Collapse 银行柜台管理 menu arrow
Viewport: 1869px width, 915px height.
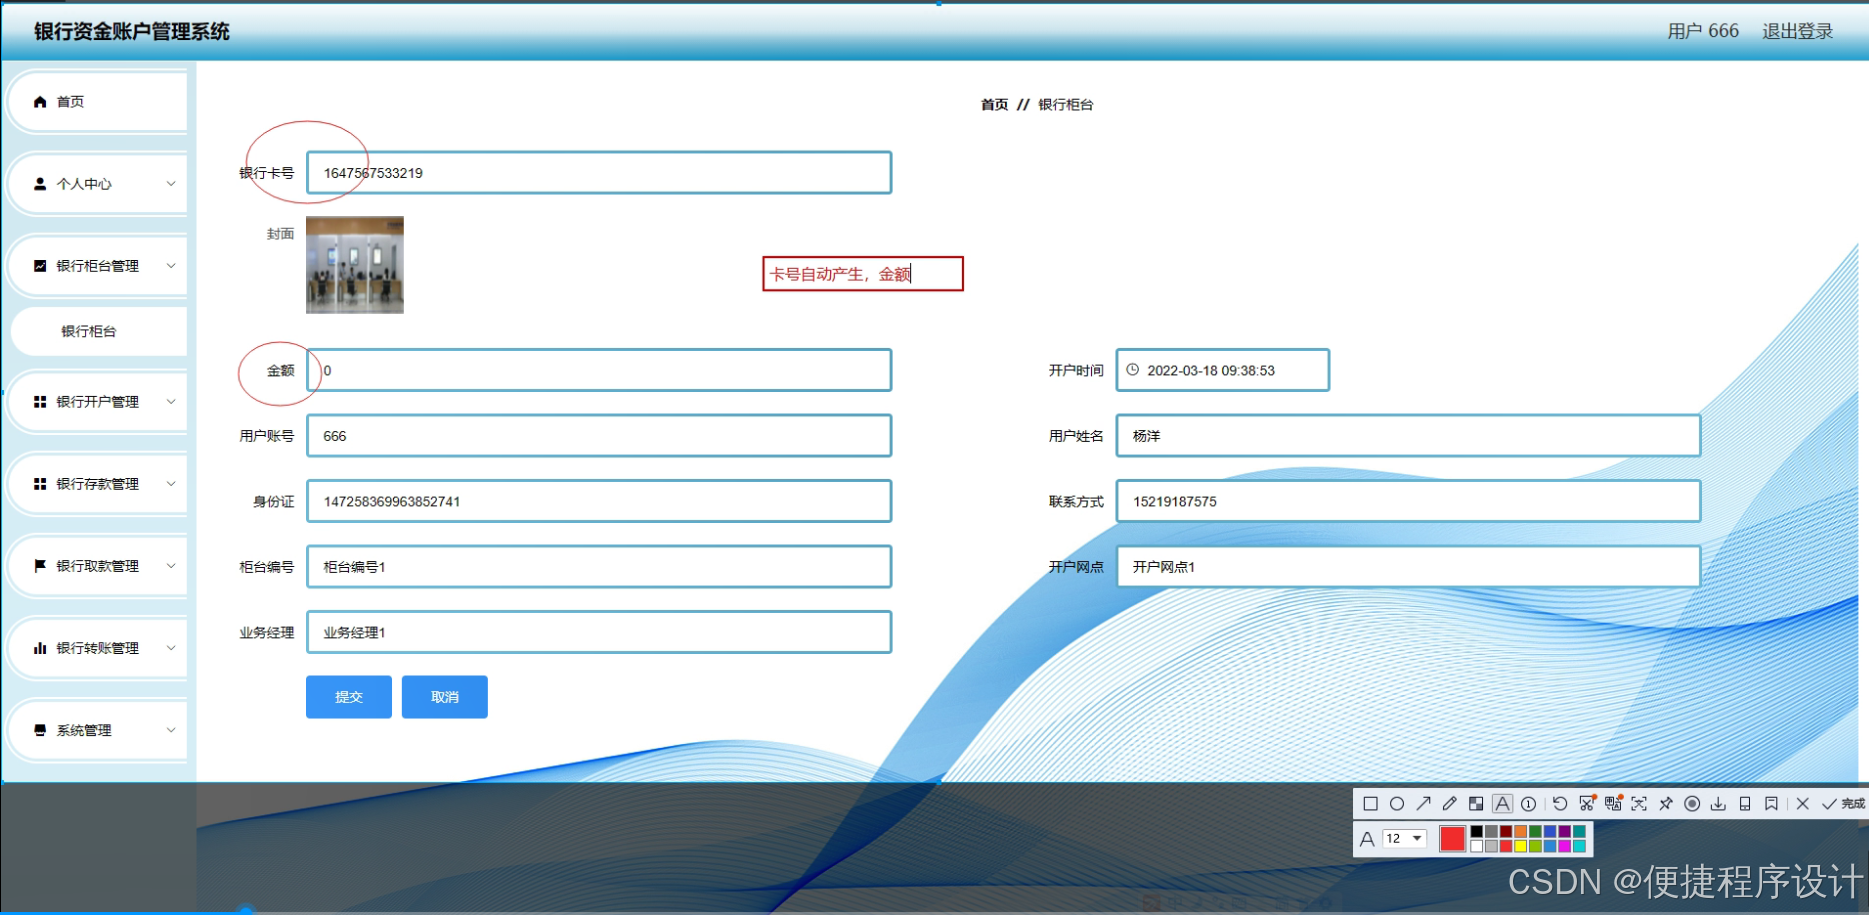tap(171, 265)
